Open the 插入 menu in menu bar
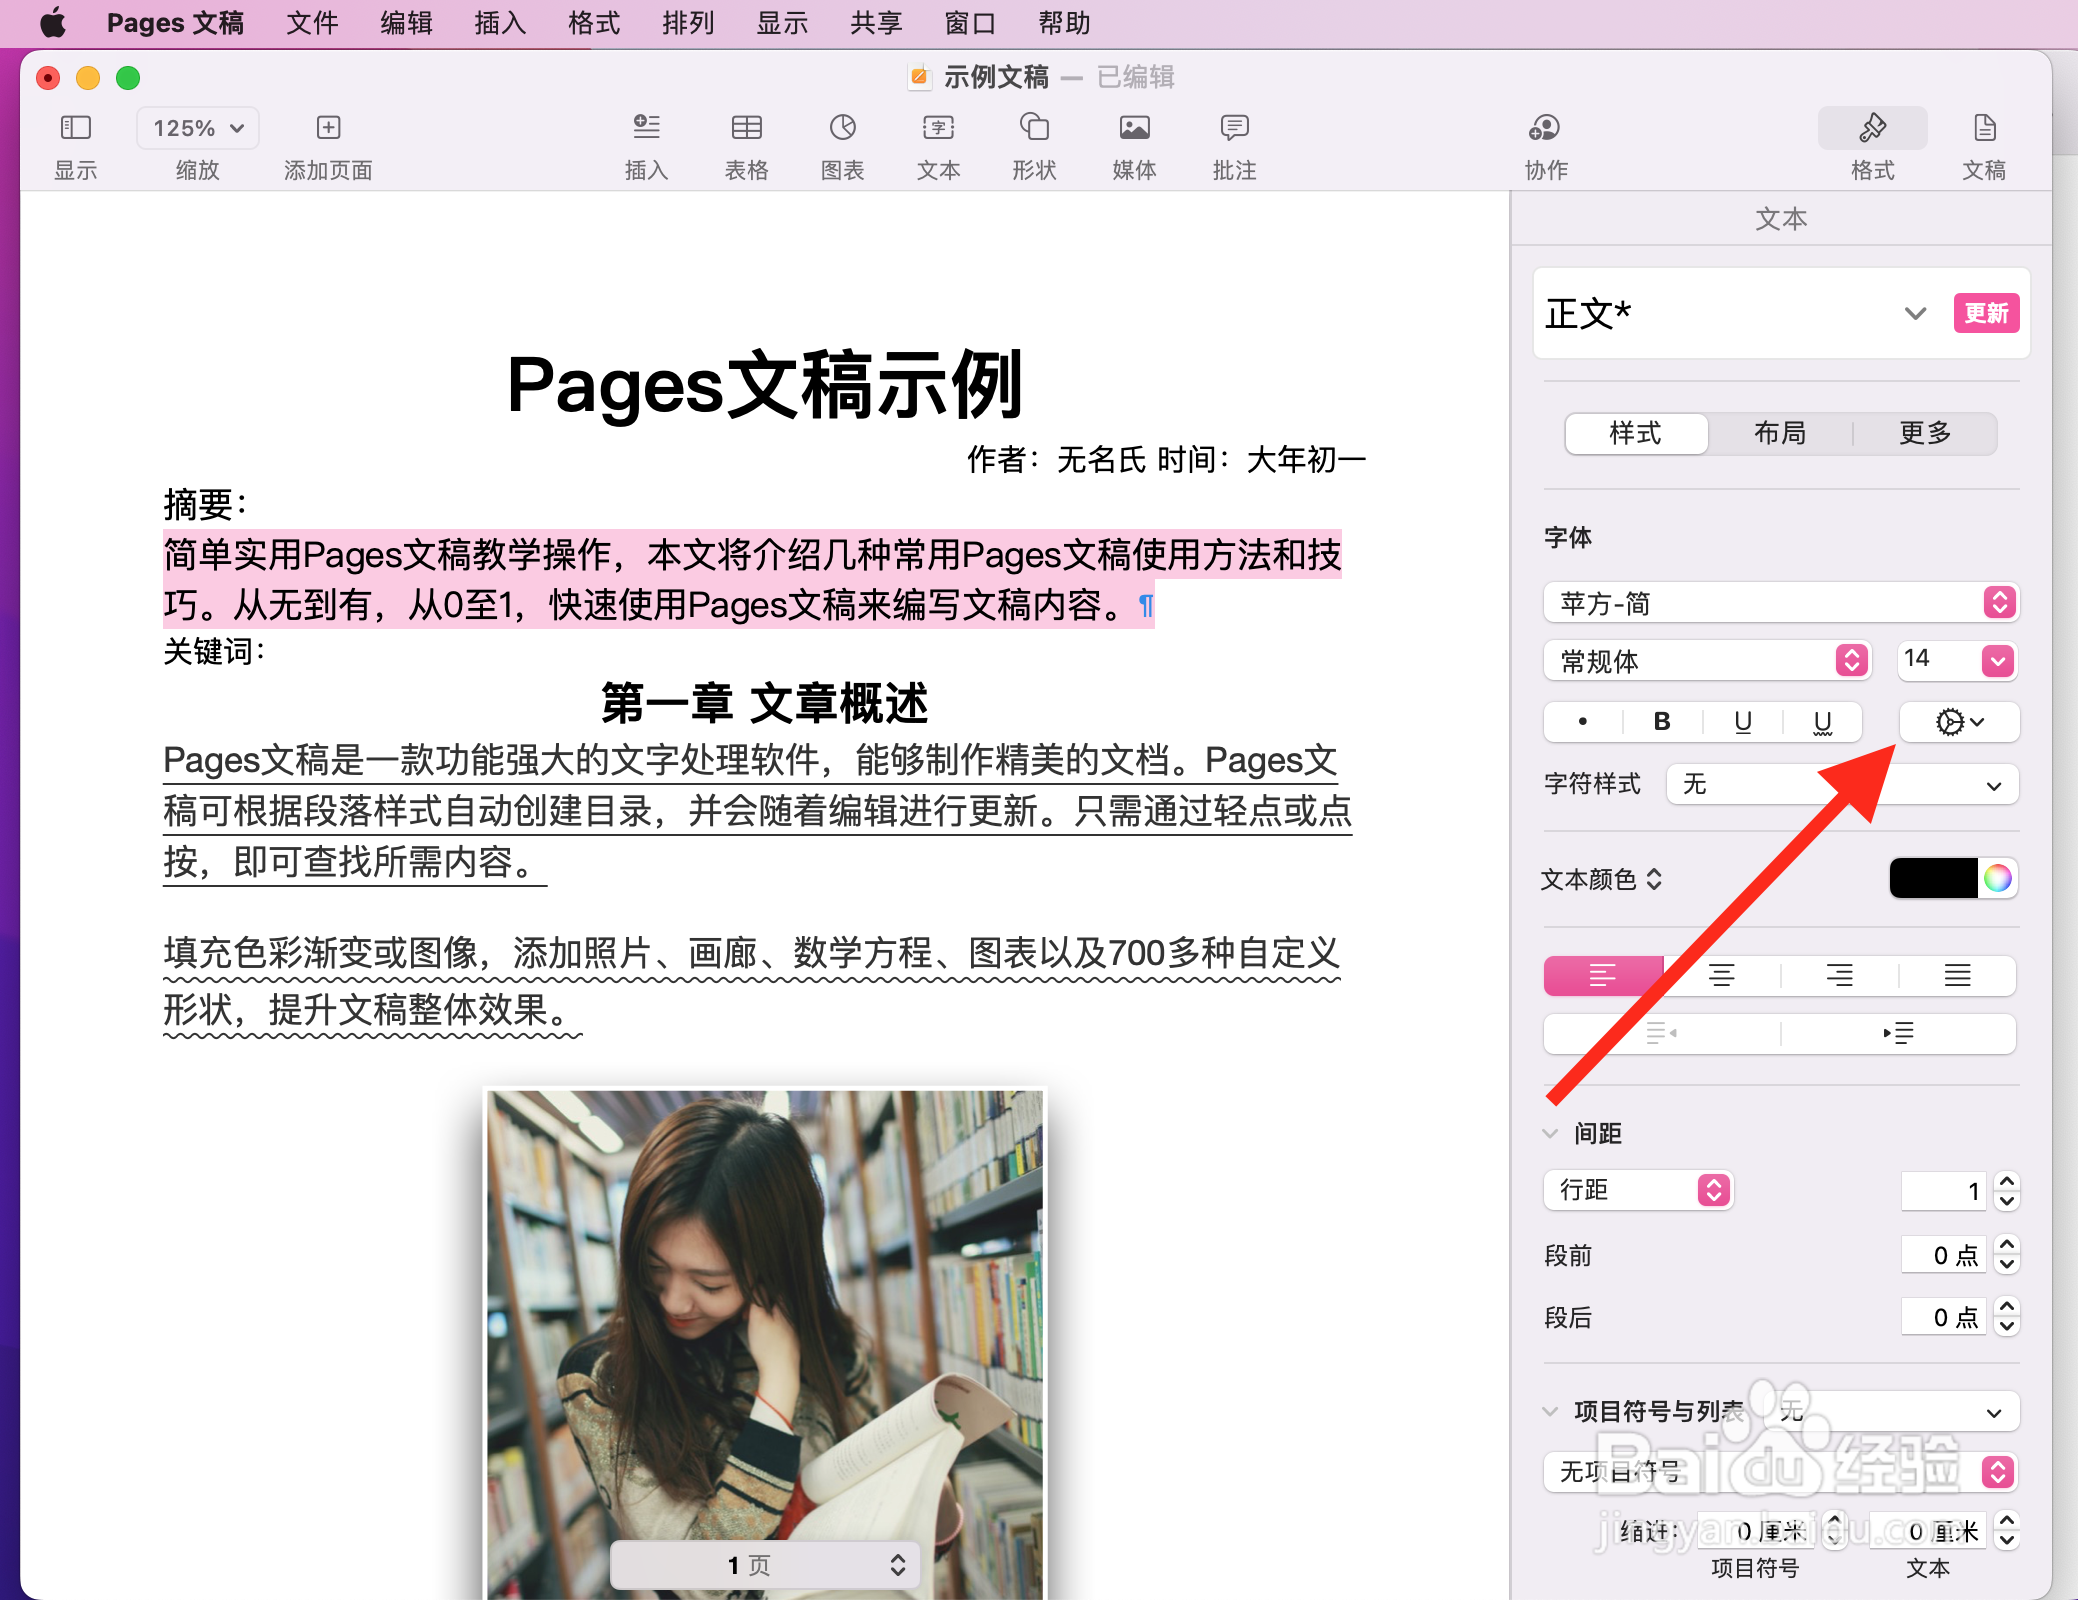This screenshot has height=1600, width=2078. pos(500,22)
